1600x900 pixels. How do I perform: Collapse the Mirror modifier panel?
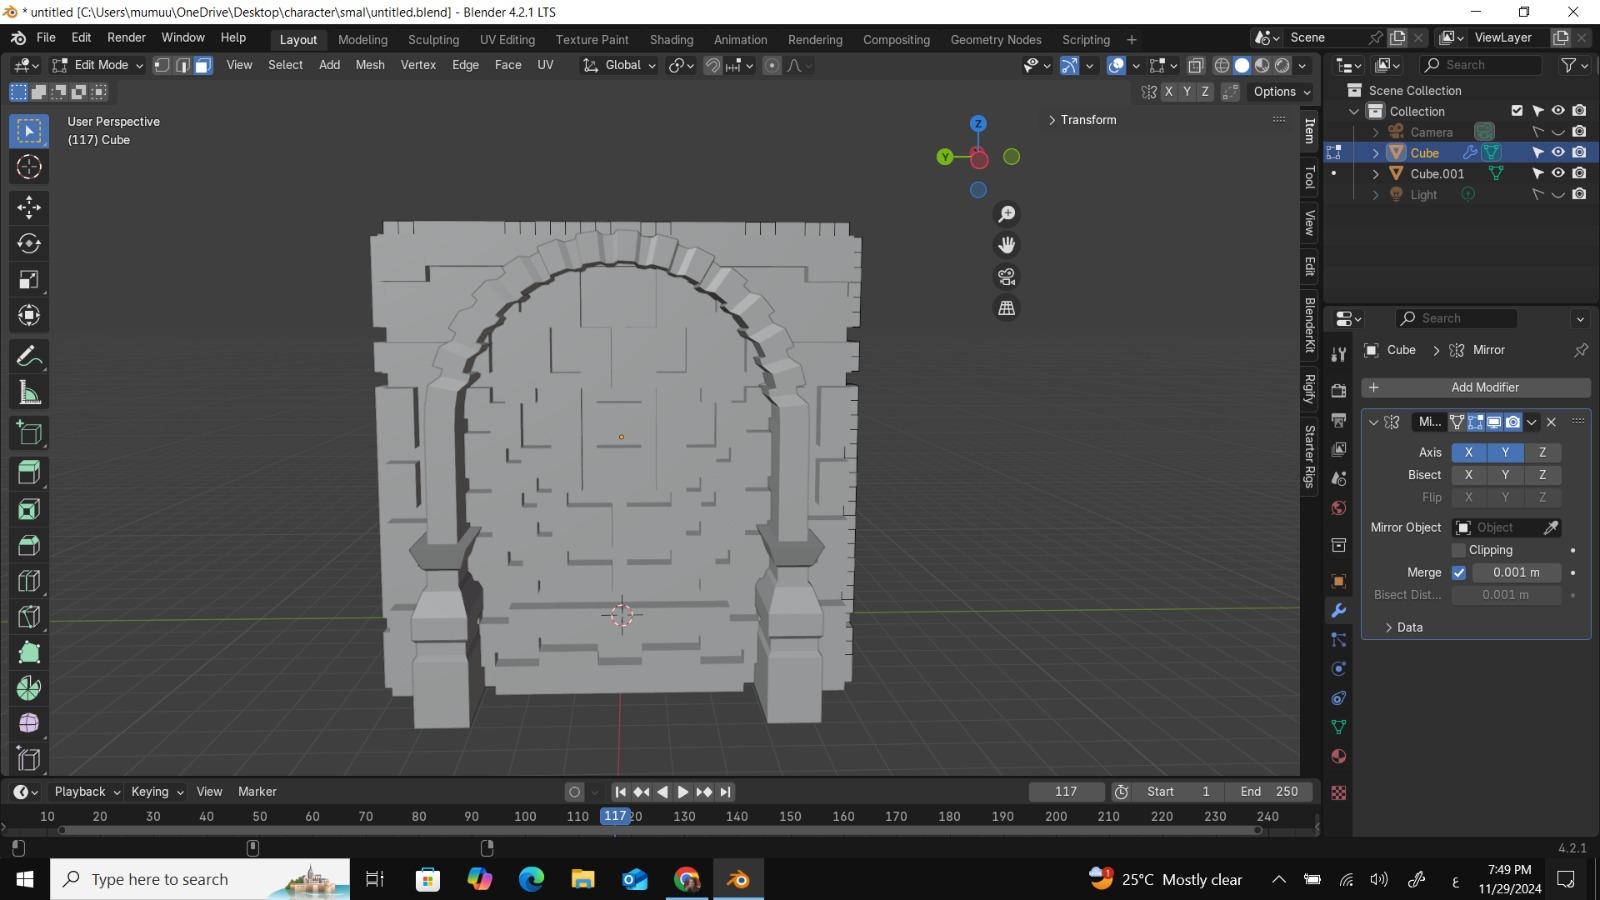pos(1374,422)
